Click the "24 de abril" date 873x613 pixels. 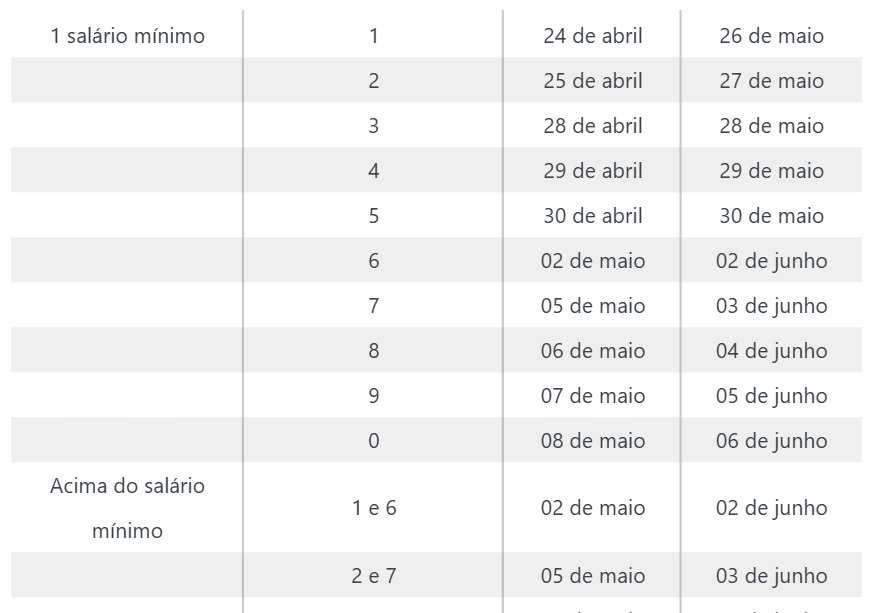593,36
